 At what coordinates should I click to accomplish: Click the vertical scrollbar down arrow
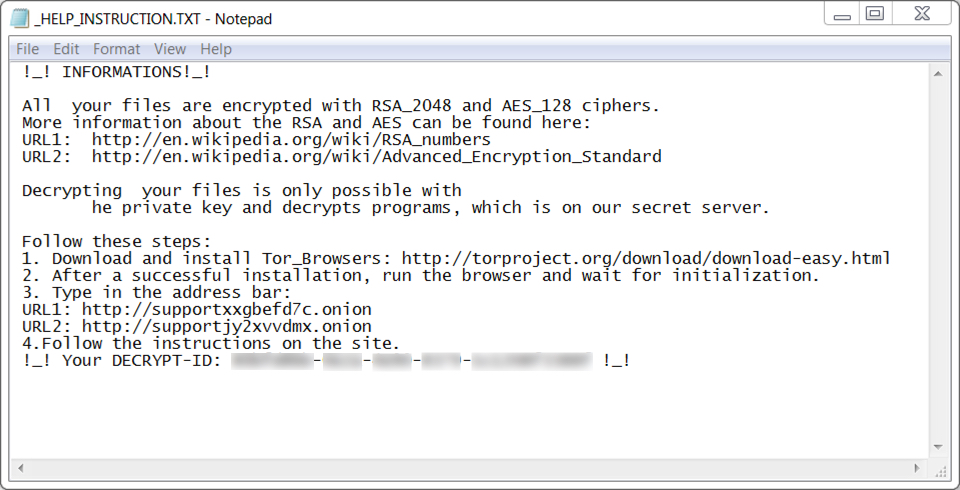tap(938, 448)
